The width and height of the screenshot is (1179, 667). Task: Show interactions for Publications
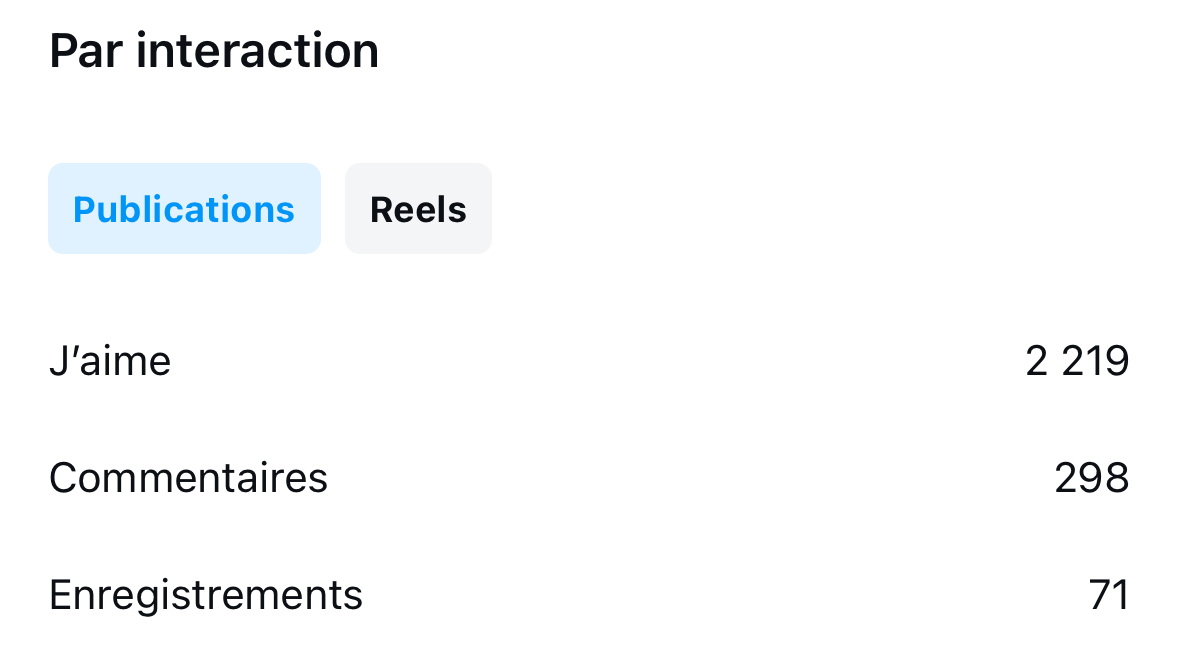tap(184, 209)
